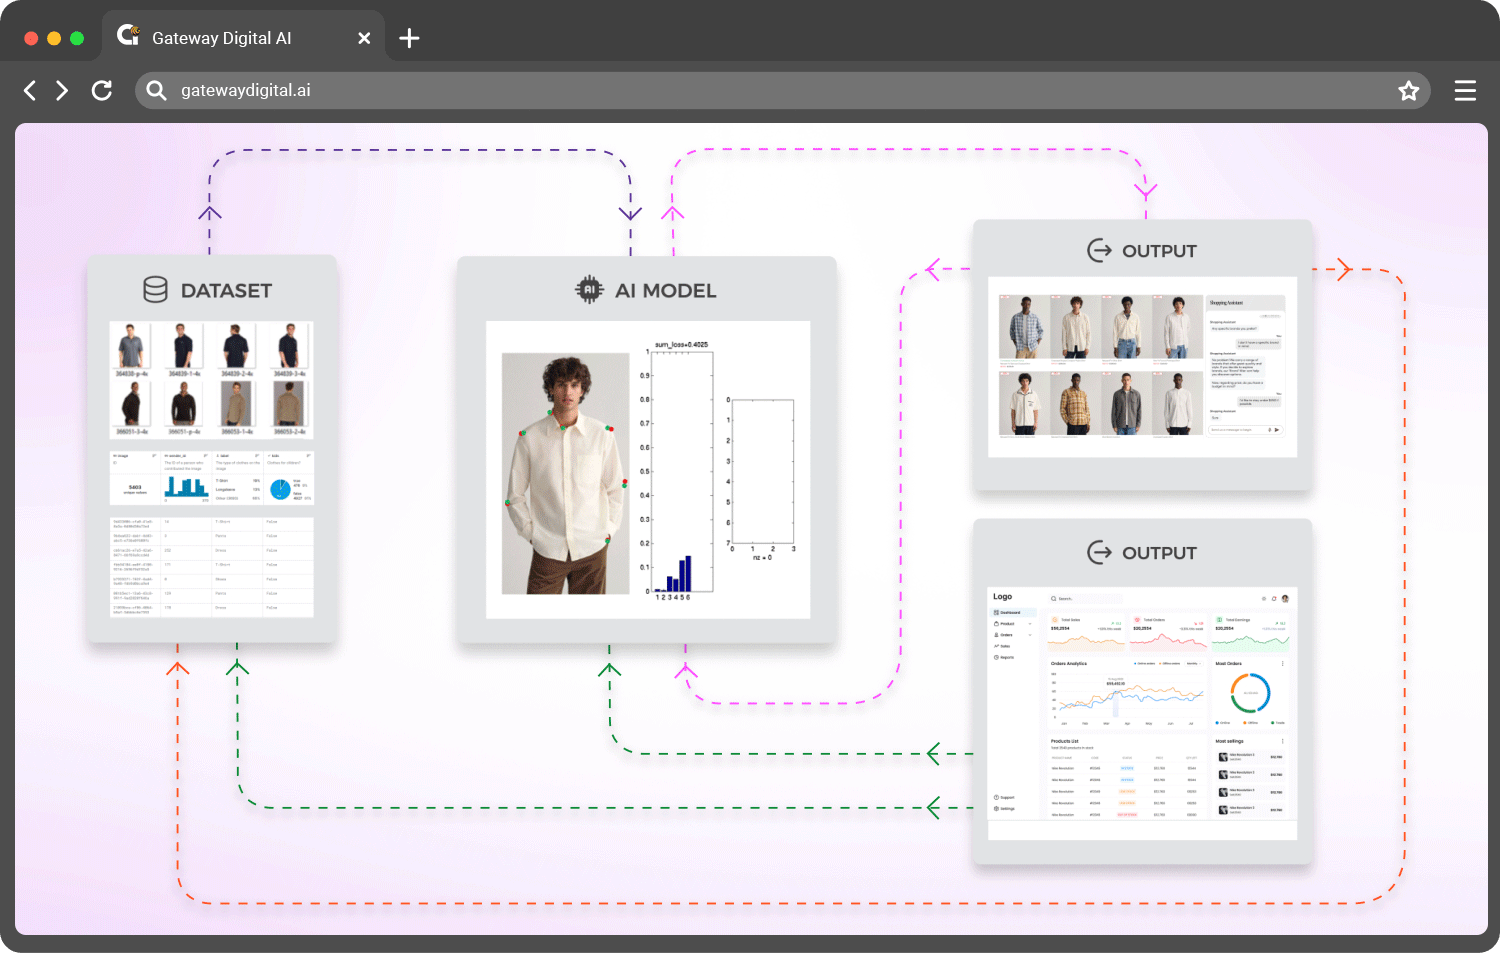Open Dashboard in the output preview sidebar
Image resolution: width=1500 pixels, height=953 pixels.
tap(1010, 613)
